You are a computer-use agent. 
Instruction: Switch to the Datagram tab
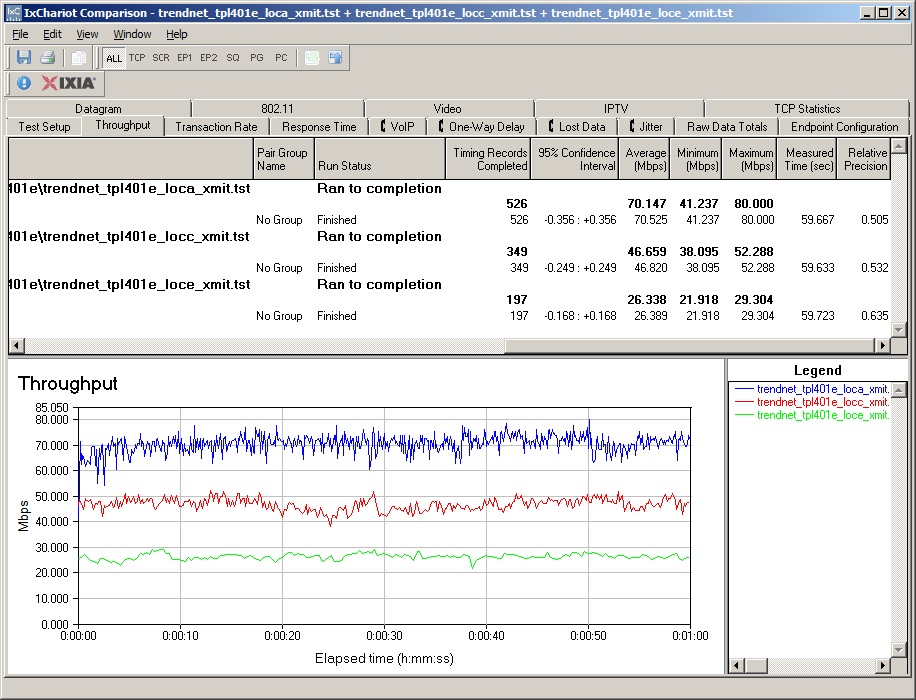tap(98, 109)
